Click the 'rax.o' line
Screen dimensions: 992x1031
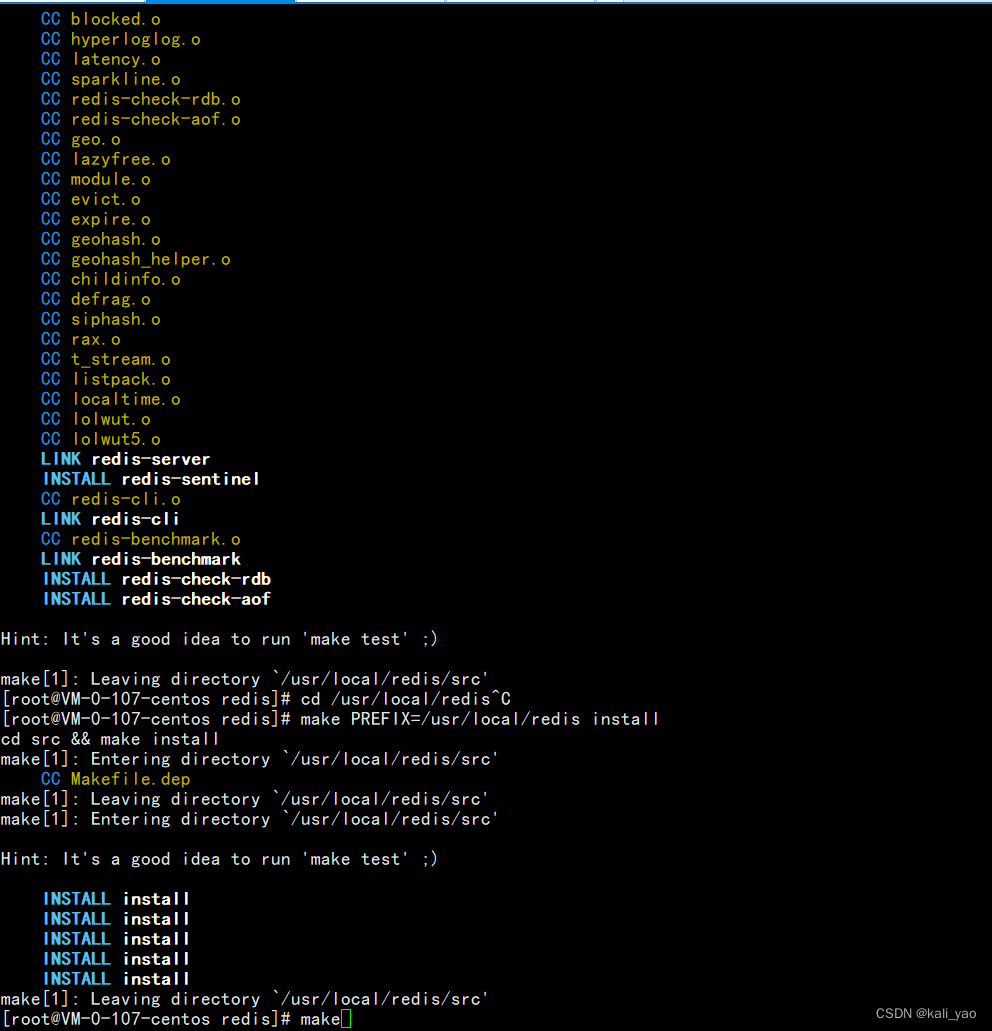(x=81, y=339)
